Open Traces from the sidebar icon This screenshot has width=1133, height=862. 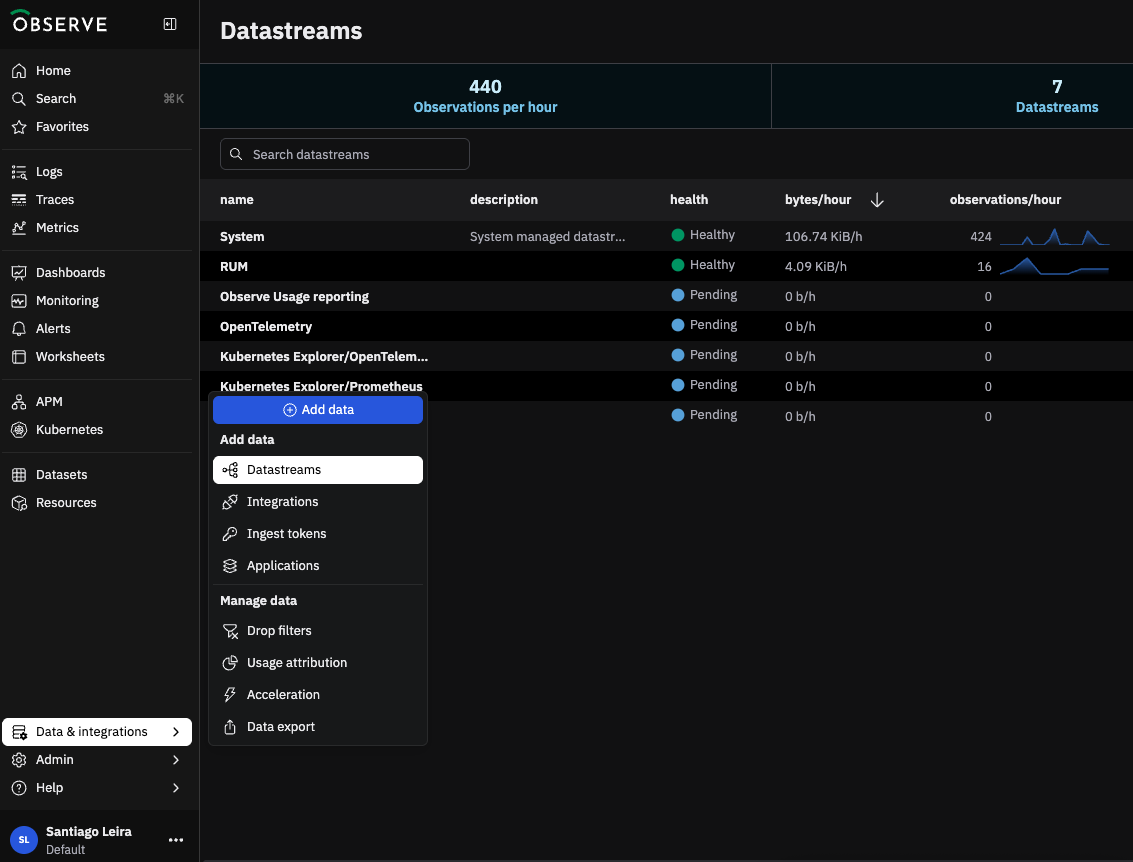tap(18, 200)
